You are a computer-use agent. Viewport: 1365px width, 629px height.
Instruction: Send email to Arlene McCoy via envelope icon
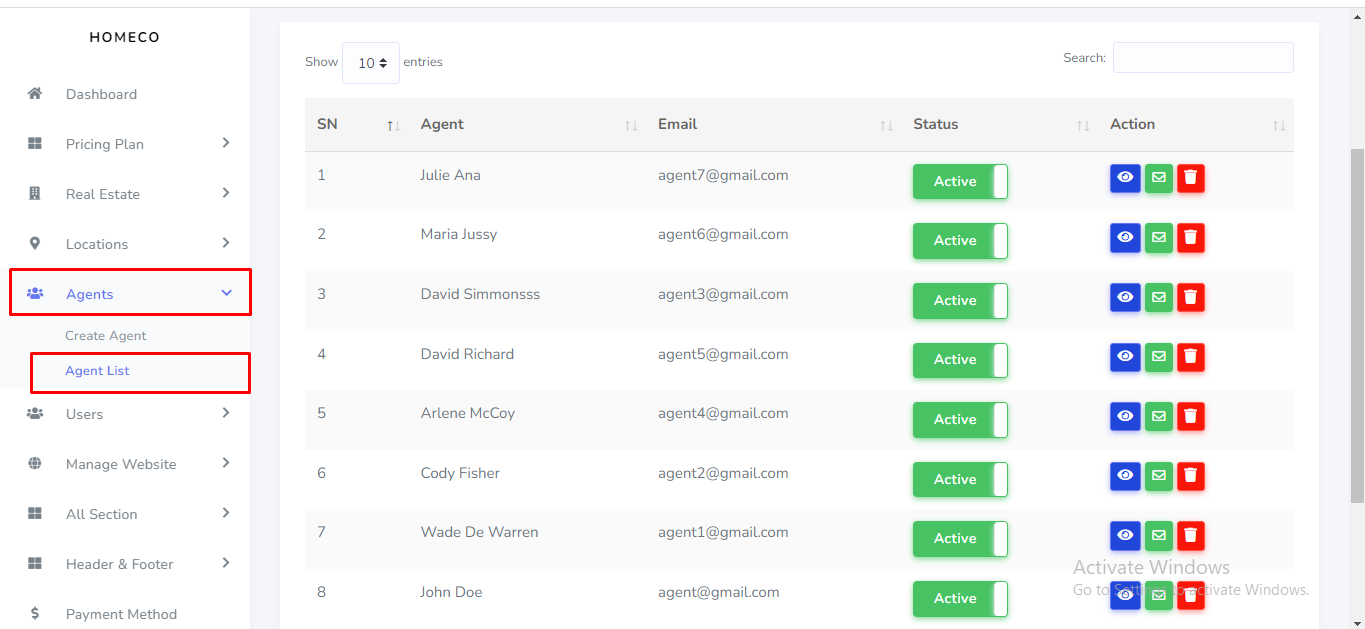pos(1158,417)
